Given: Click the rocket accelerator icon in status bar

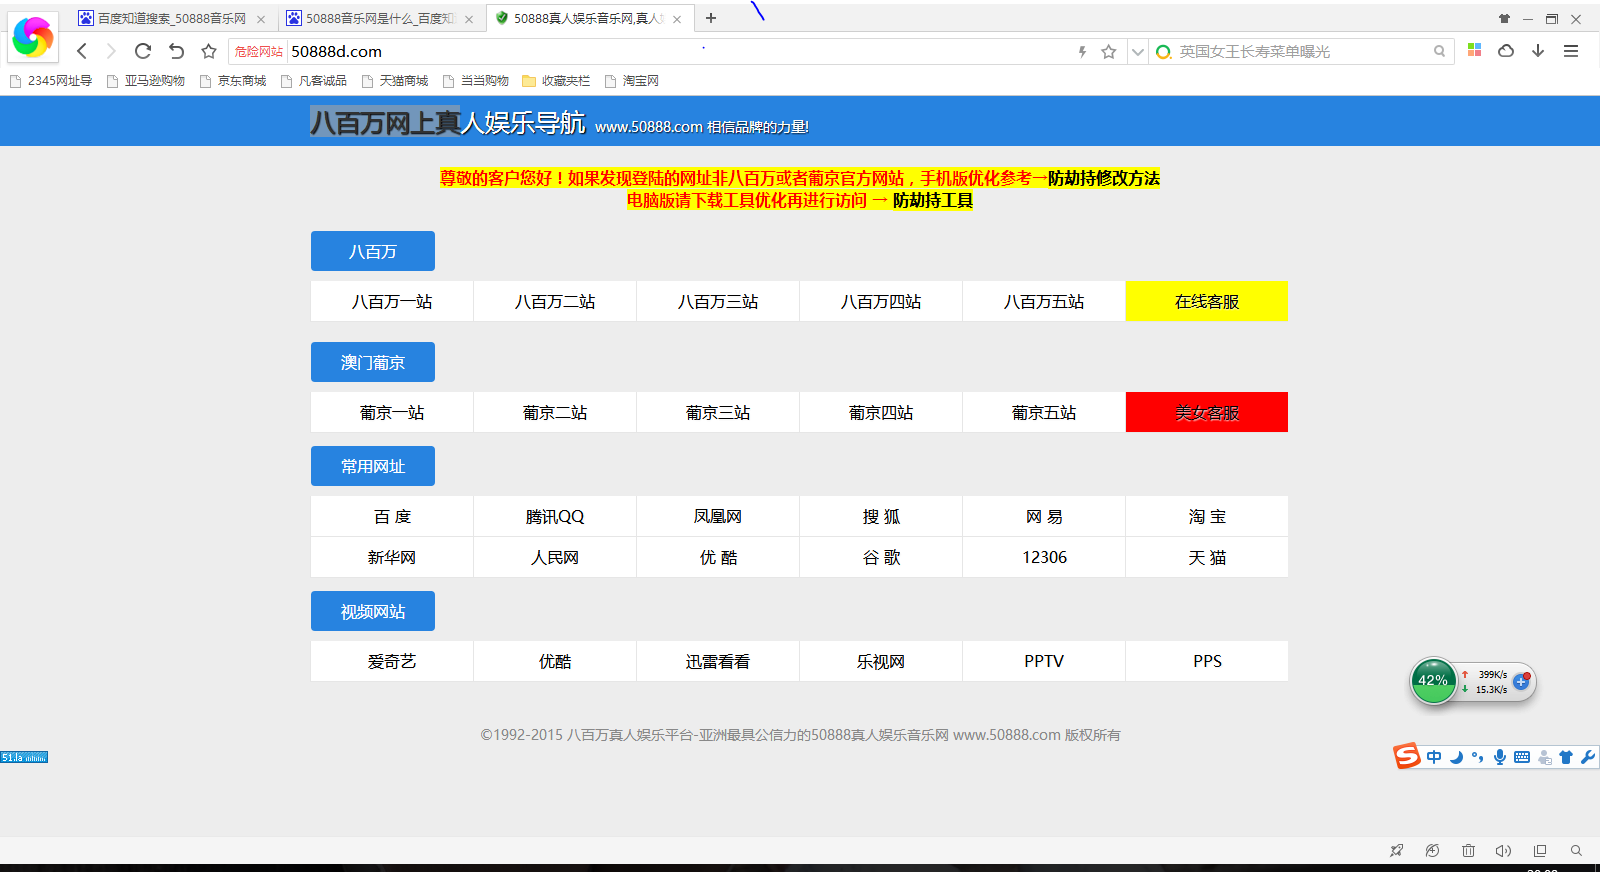Looking at the screenshot, I should click(x=1396, y=851).
